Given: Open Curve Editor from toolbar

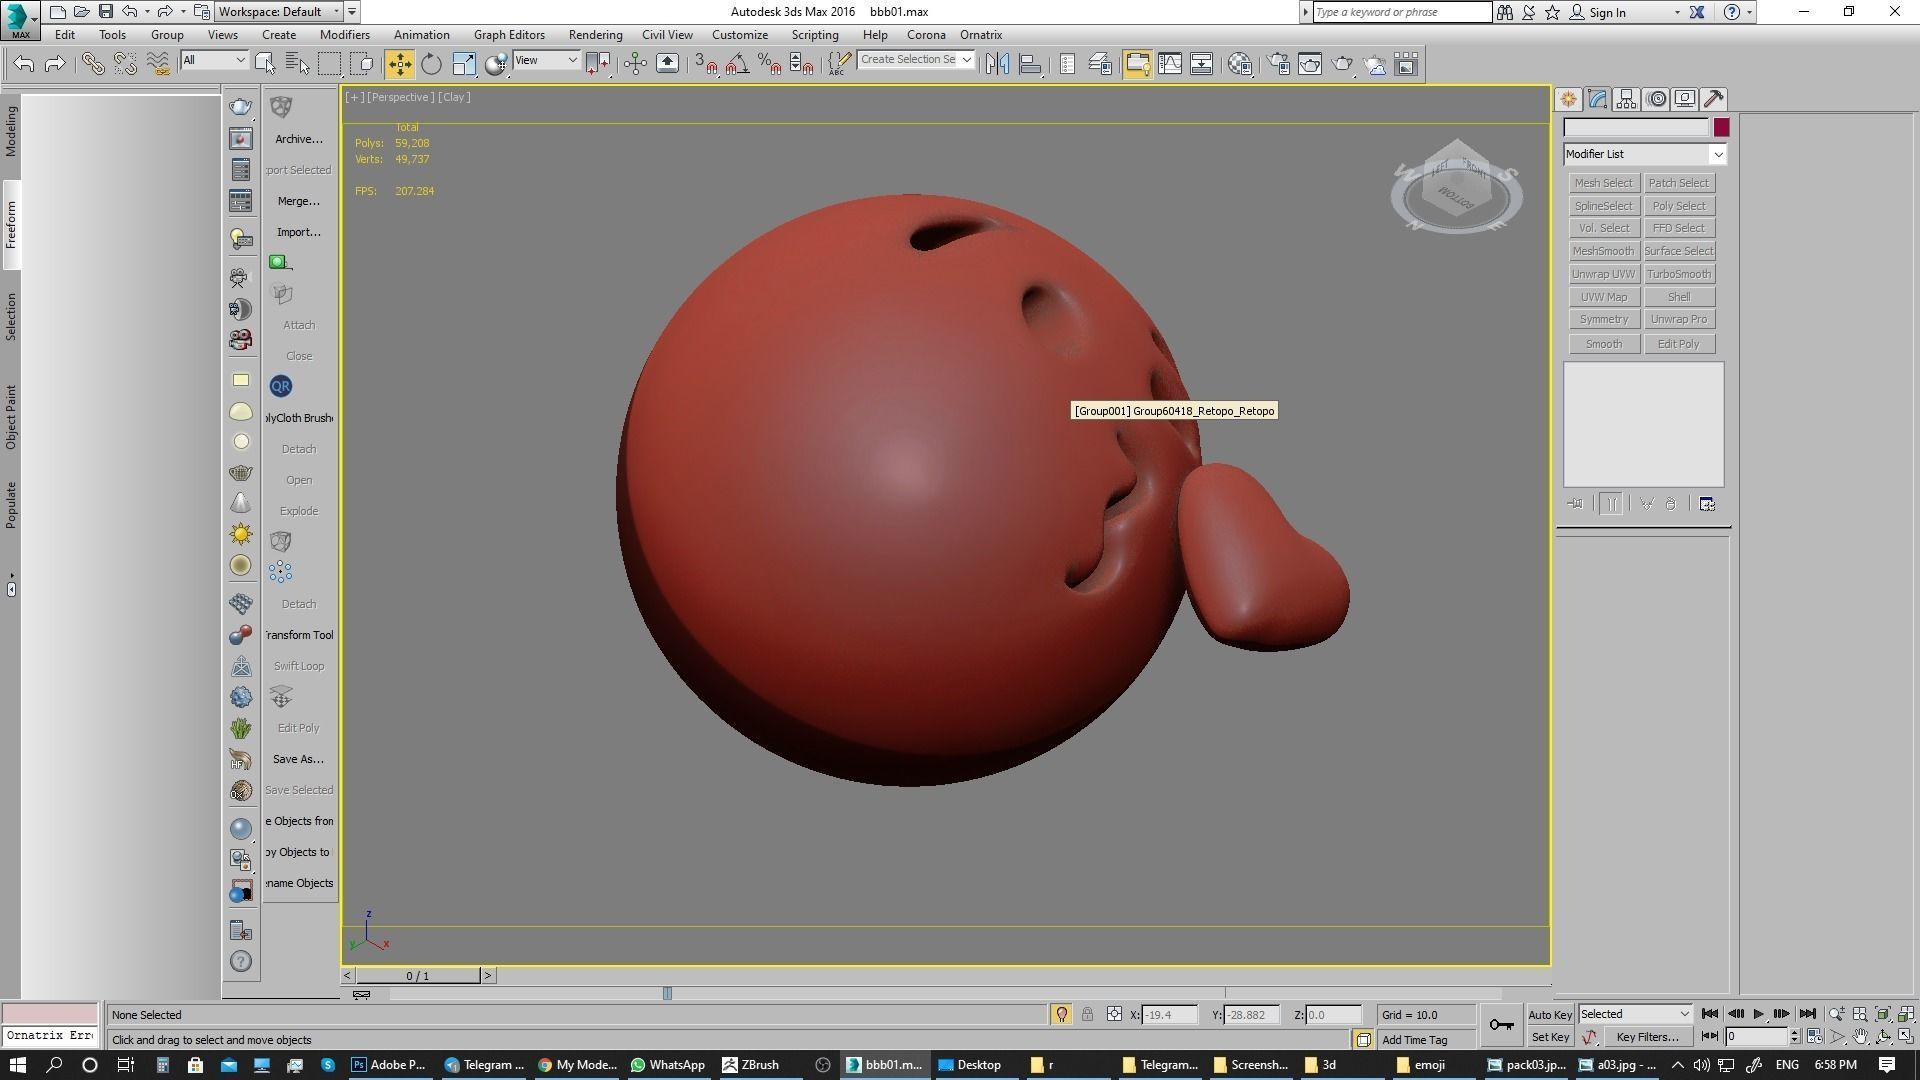Looking at the screenshot, I should coord(1169,64).
